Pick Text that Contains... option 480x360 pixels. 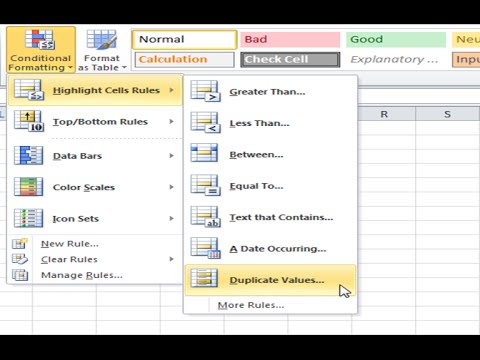point(270,217)
